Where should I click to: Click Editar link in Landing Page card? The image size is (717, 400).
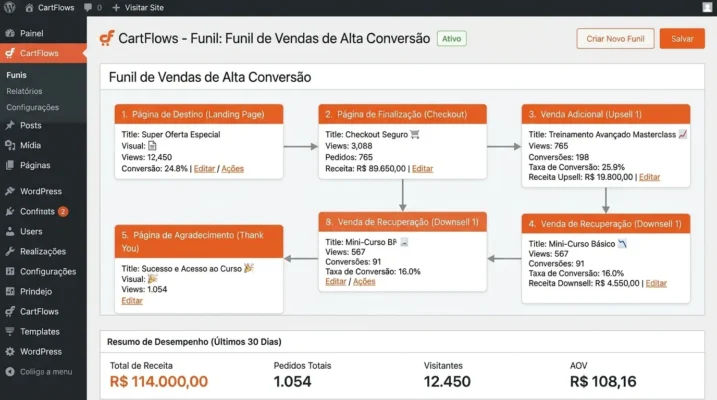204,169
